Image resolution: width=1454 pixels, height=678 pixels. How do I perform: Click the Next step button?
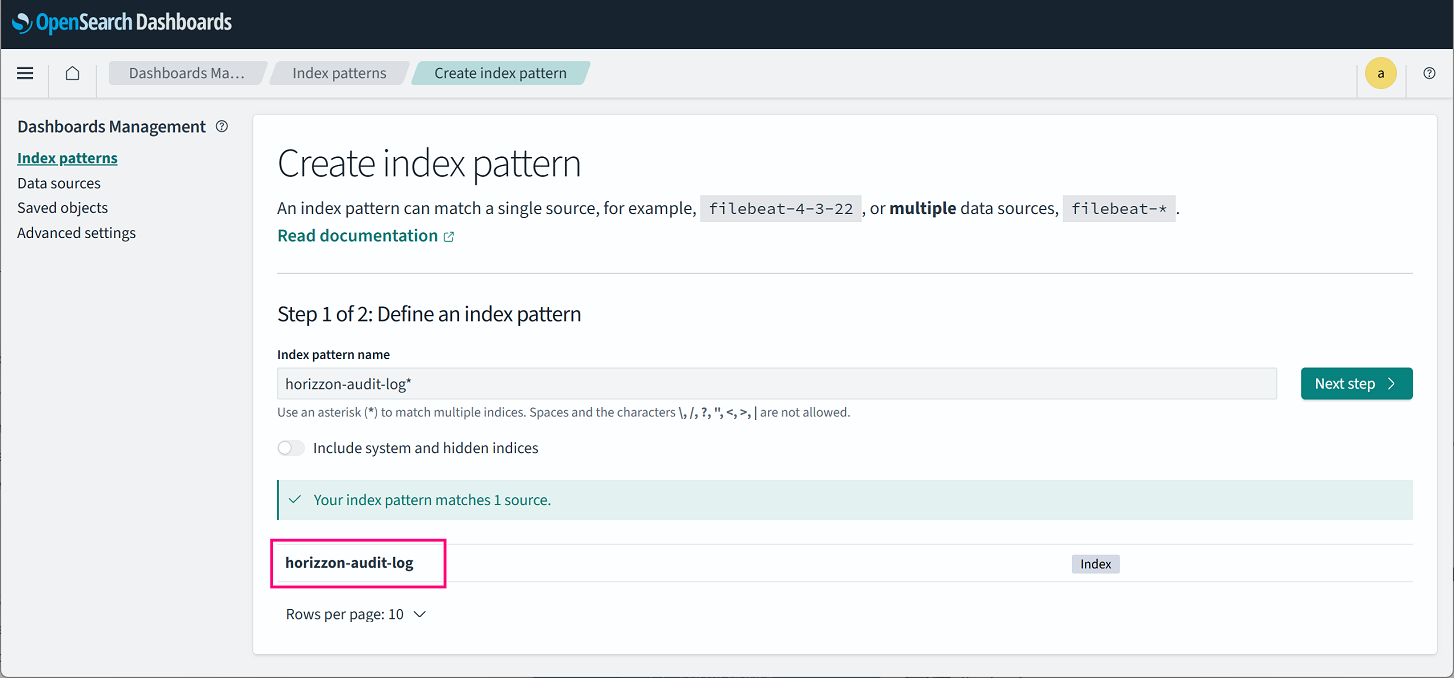coord(1356,384)
